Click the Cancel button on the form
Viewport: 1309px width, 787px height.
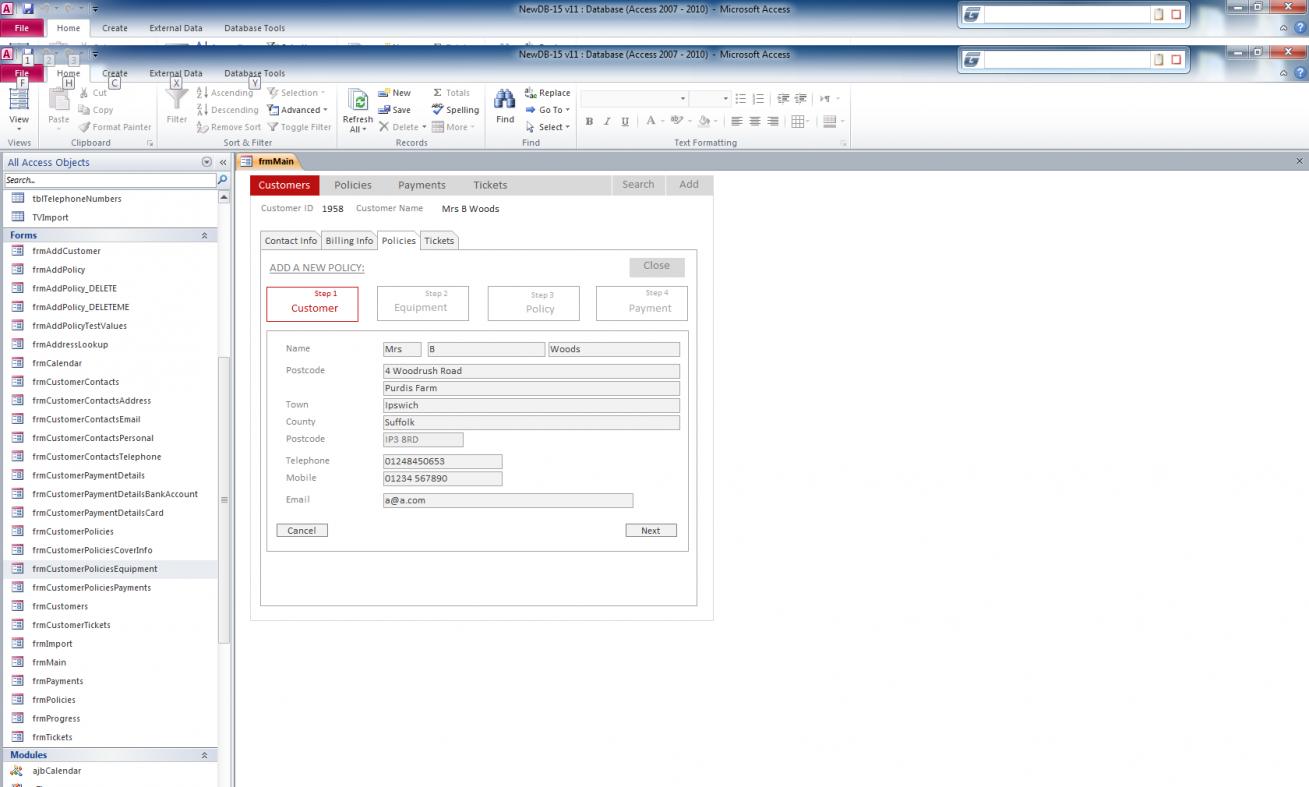click(x=302, y=531)
